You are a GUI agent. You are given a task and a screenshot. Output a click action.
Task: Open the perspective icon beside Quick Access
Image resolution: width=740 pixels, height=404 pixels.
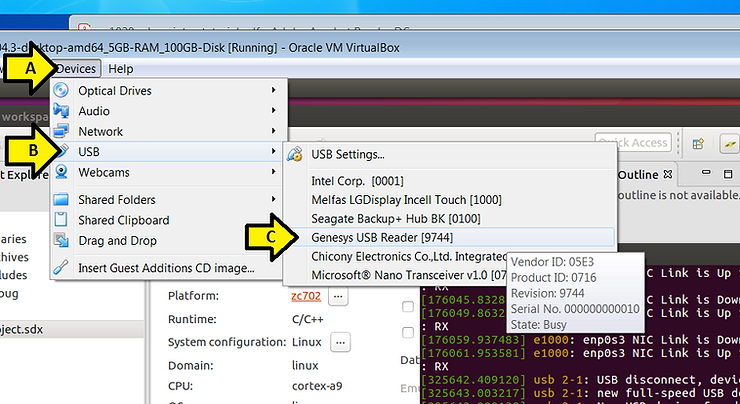pyautogui.click(x=698, y=143)
